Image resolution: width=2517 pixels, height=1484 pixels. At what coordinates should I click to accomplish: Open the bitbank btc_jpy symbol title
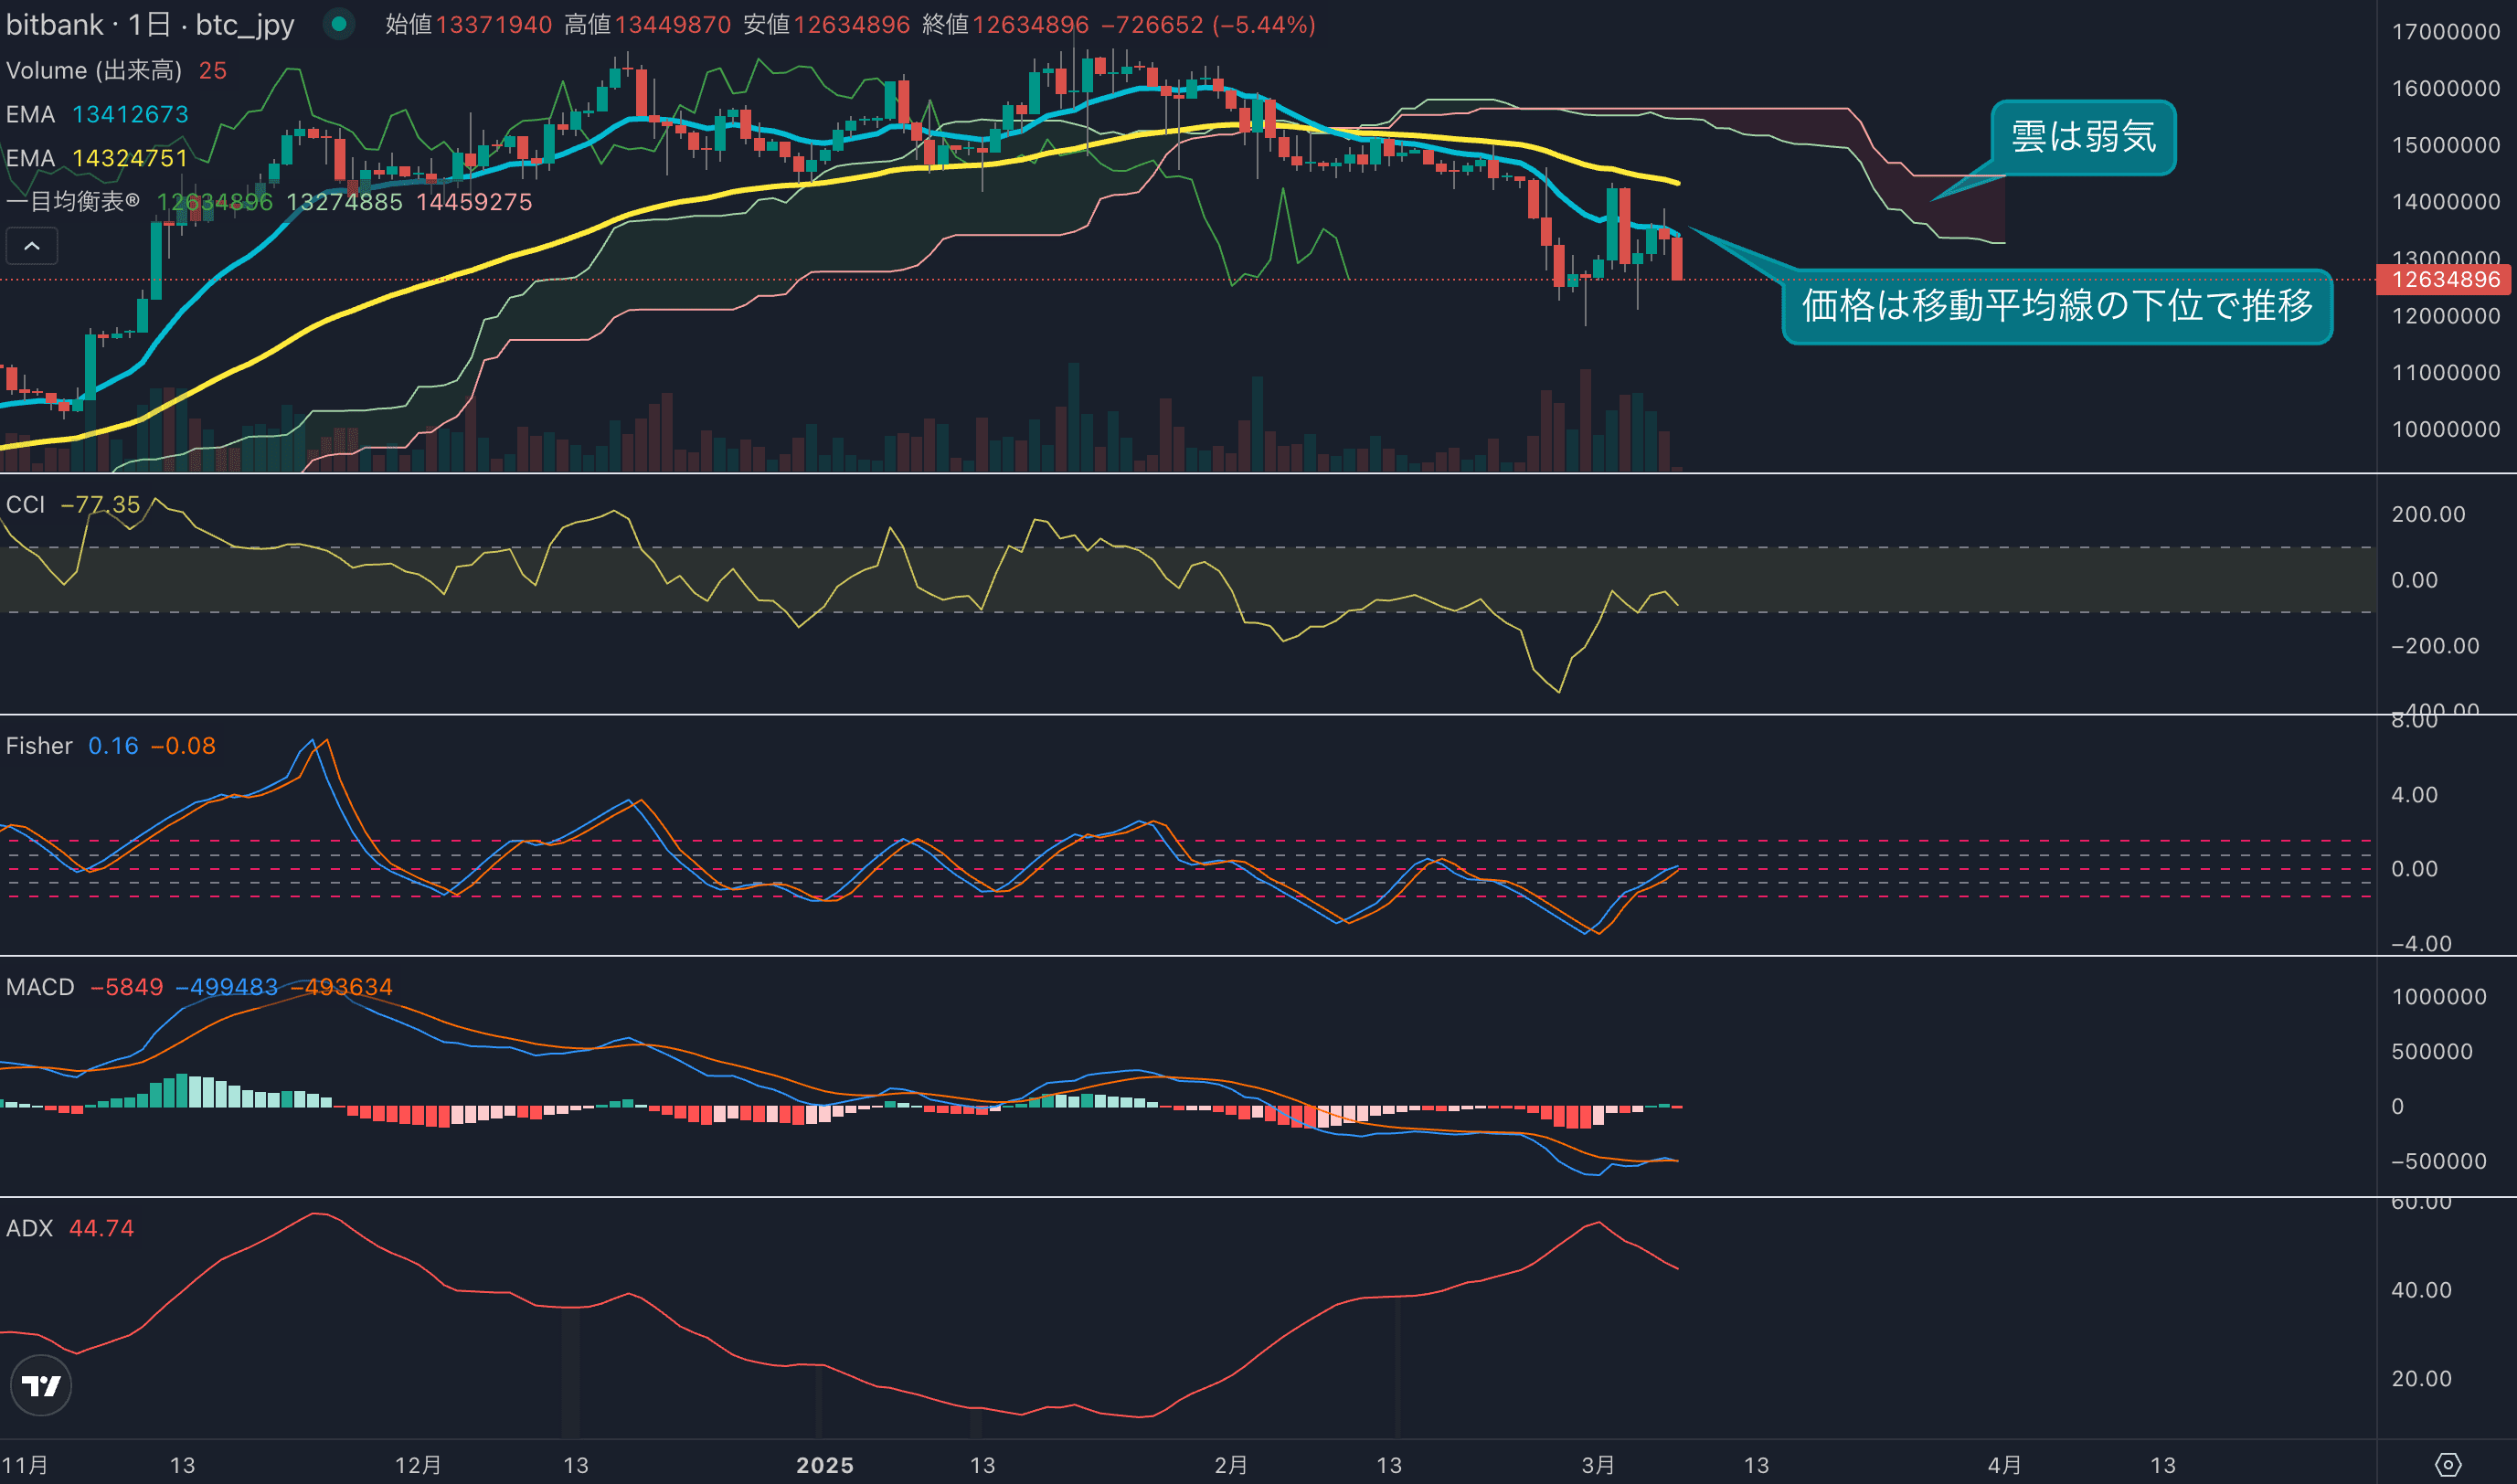(x=150, y=24)
